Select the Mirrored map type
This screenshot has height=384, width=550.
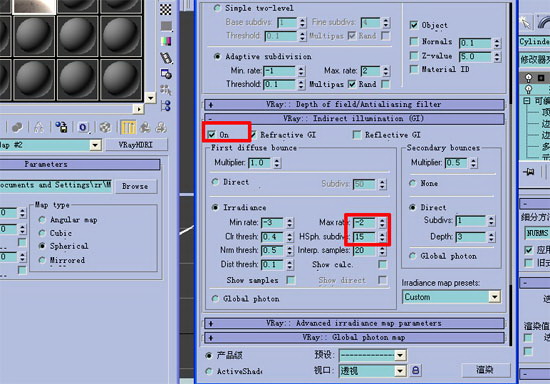pos(42,260)
